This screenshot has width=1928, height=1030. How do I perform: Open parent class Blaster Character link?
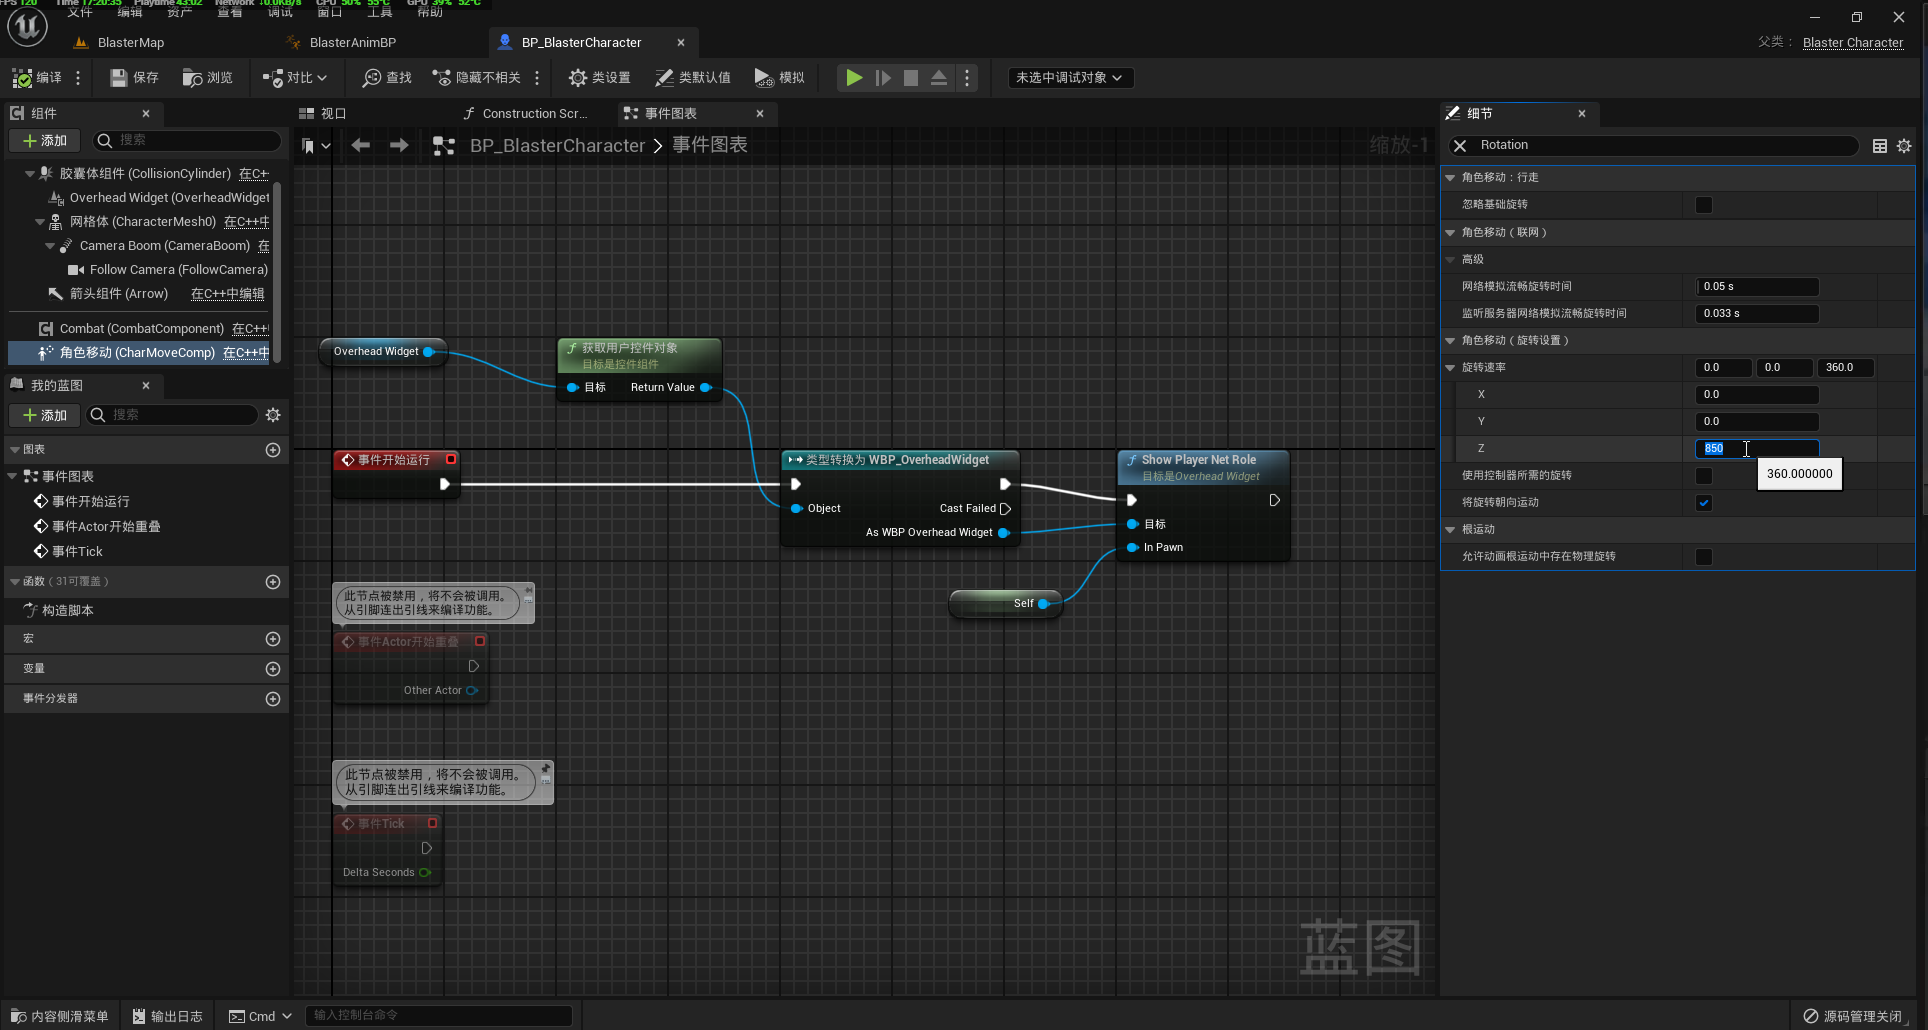point(1853,43)
